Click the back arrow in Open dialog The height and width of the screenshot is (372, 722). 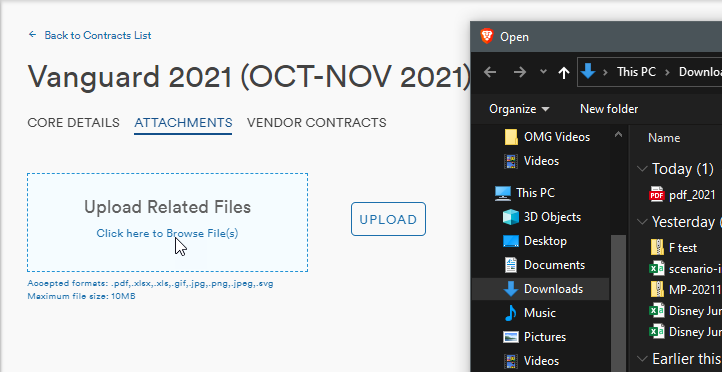pyautogui.click(x=490, y=72)
